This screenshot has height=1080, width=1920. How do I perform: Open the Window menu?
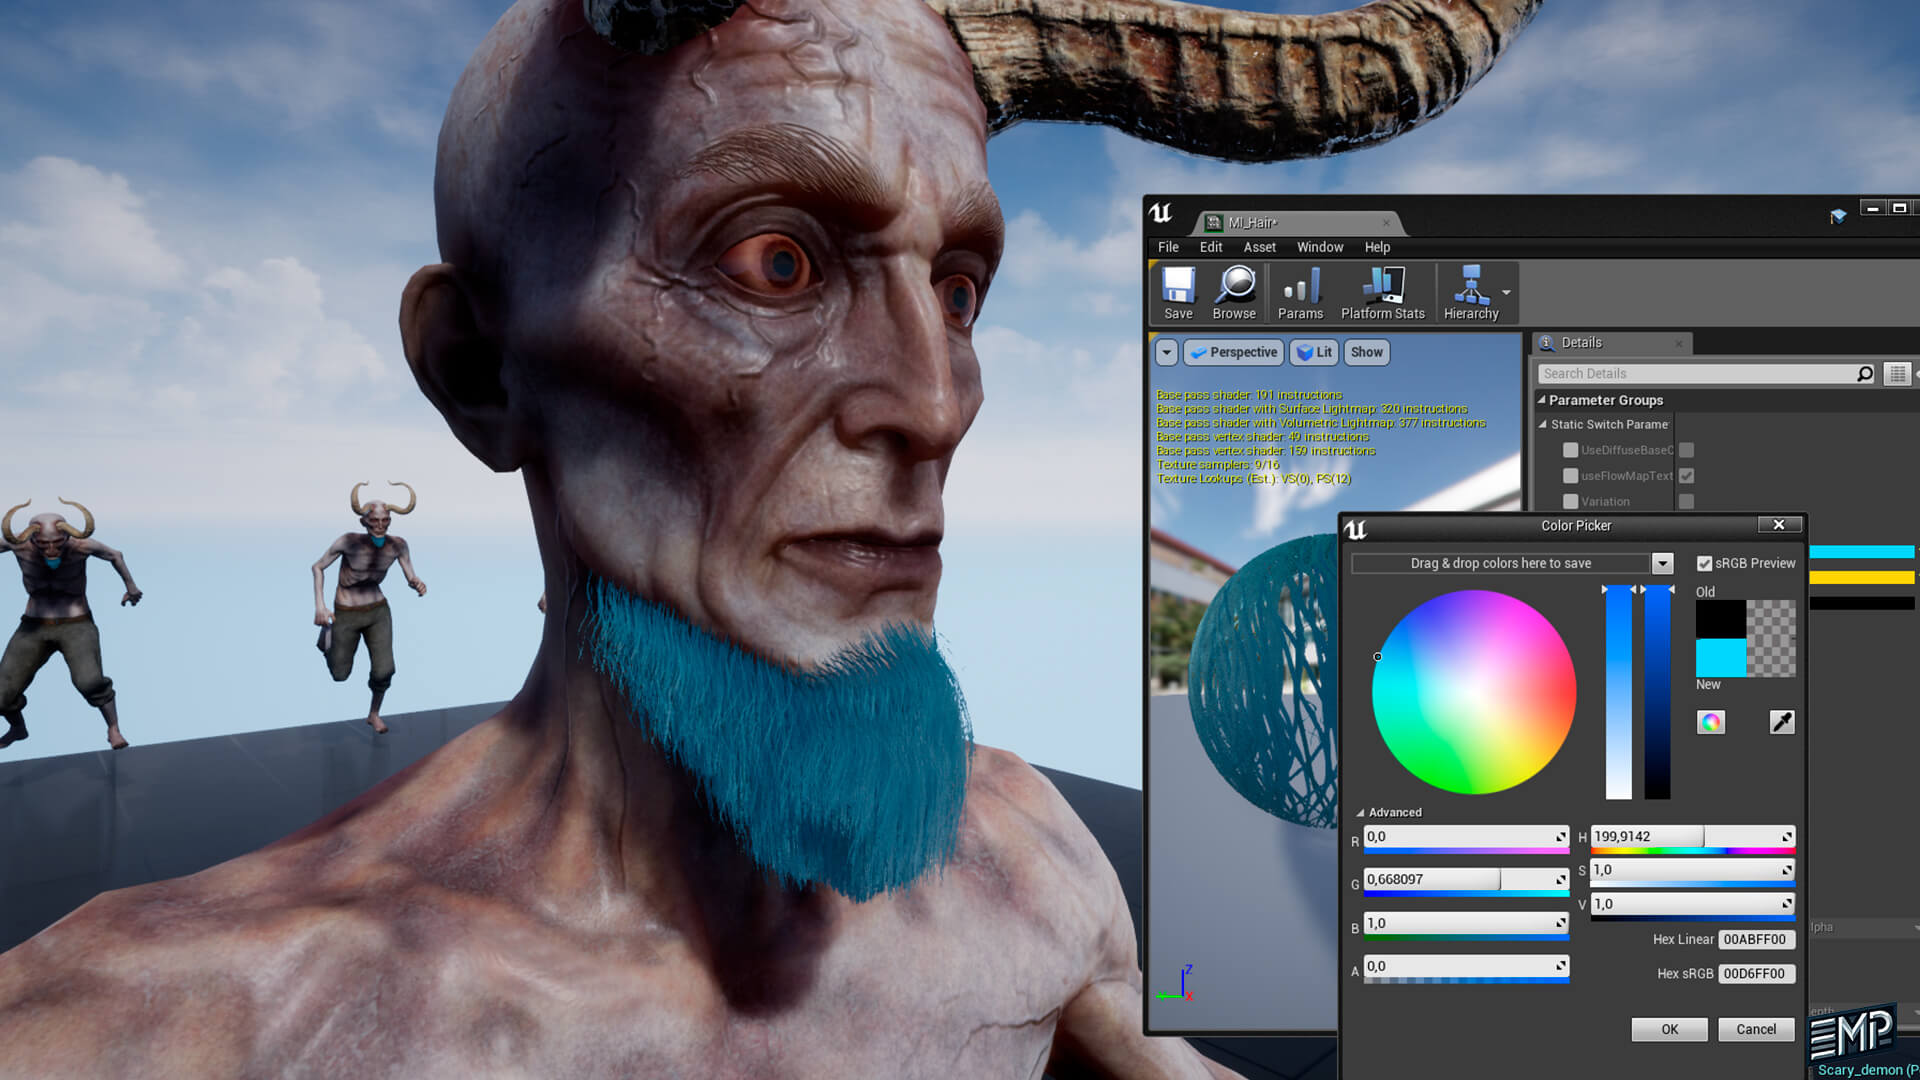pos(1319,247)
